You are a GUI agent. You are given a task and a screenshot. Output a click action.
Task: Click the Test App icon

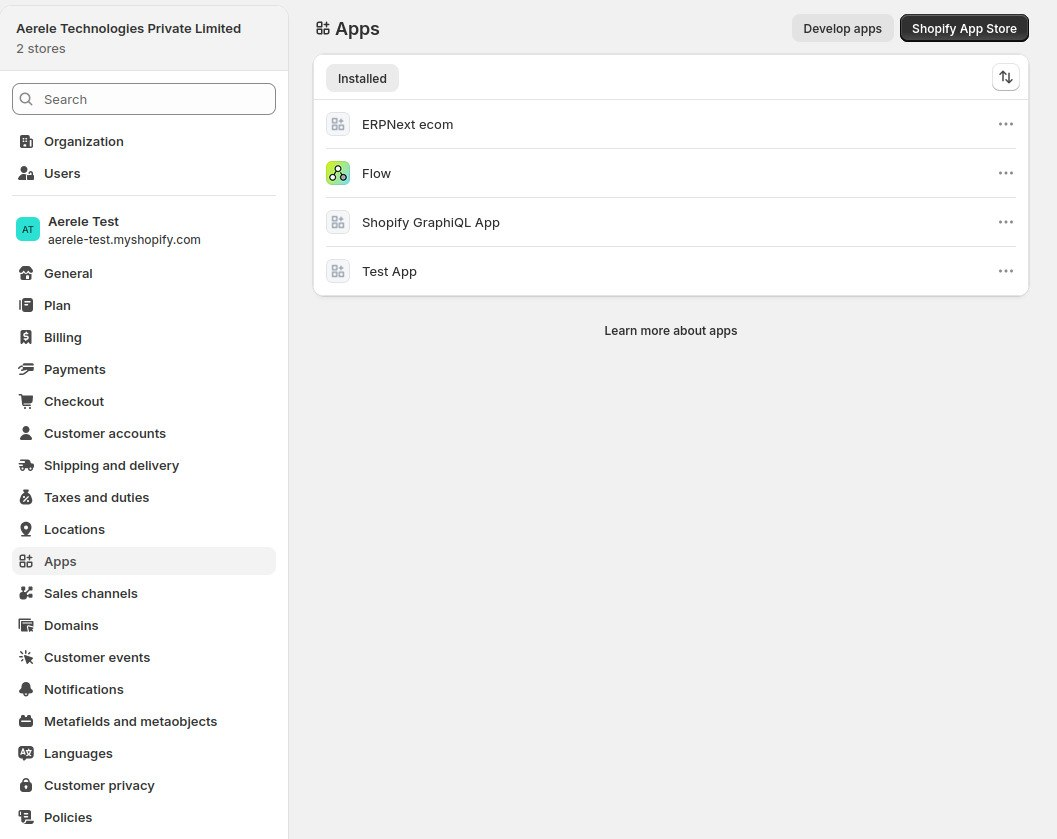pos(338,271)
